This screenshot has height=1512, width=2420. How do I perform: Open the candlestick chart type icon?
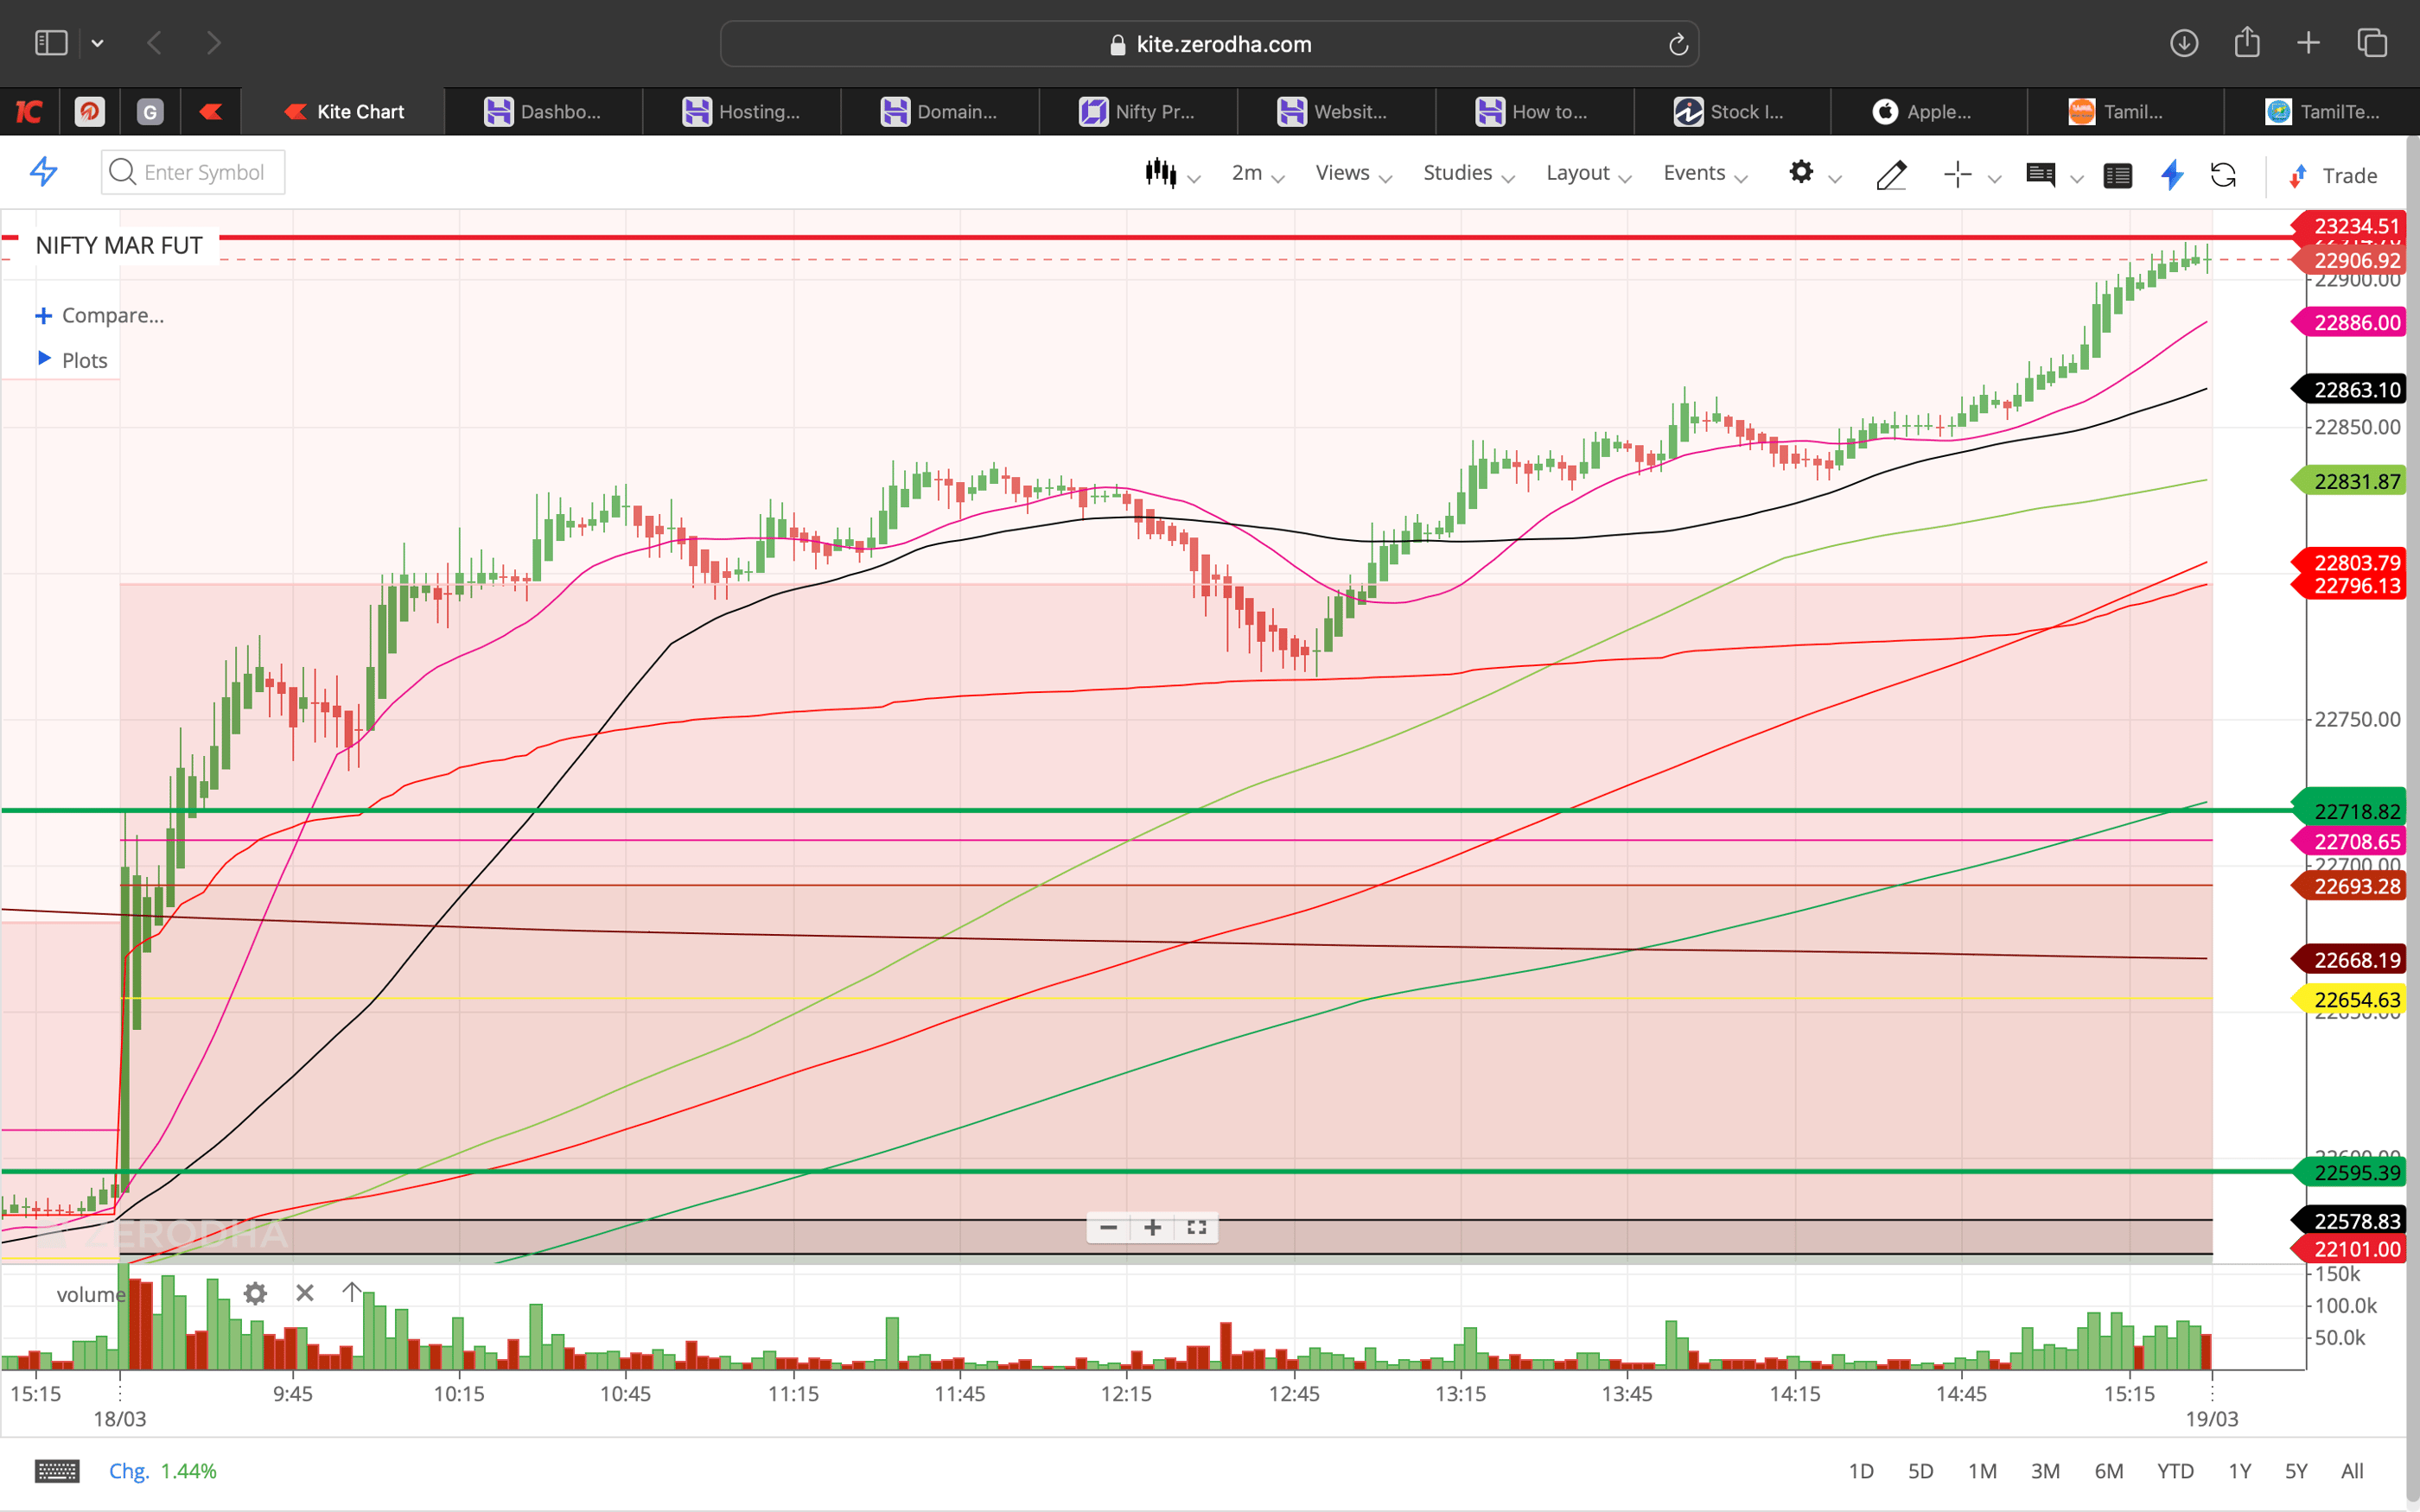pos(1162,172)
